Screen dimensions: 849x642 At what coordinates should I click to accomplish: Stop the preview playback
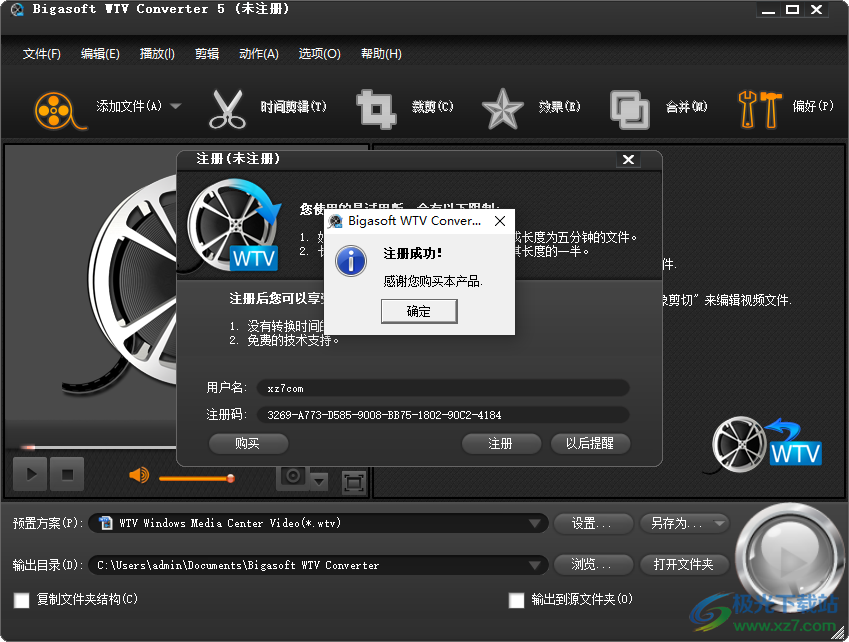pos(67,474)
